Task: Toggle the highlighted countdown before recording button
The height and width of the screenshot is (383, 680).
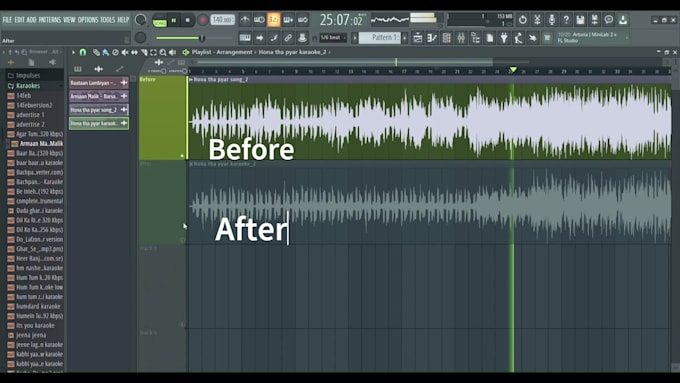Action: point(274,20)
